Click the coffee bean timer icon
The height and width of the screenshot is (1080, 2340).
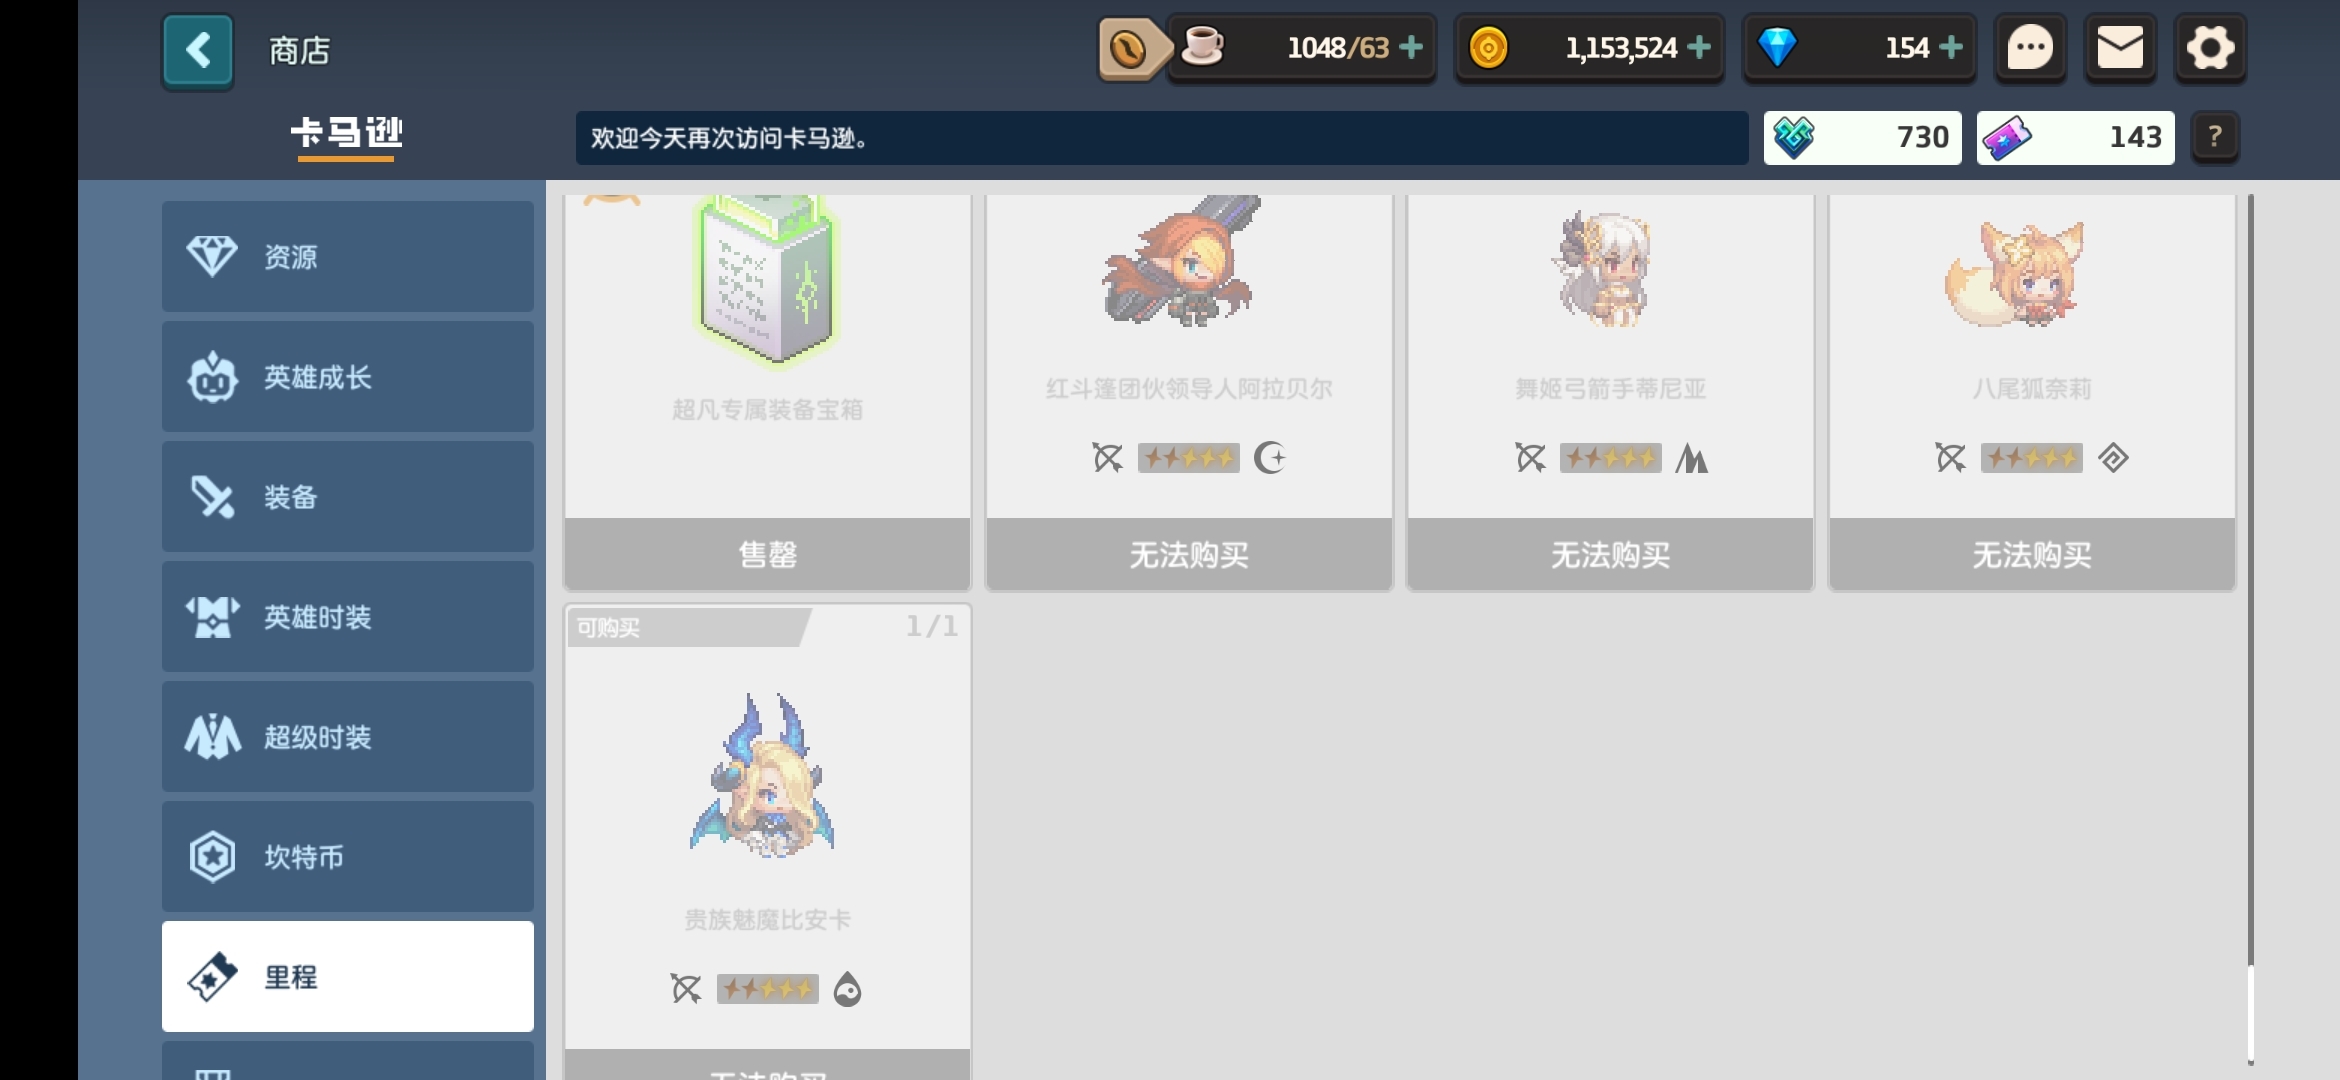(1130, 48)
